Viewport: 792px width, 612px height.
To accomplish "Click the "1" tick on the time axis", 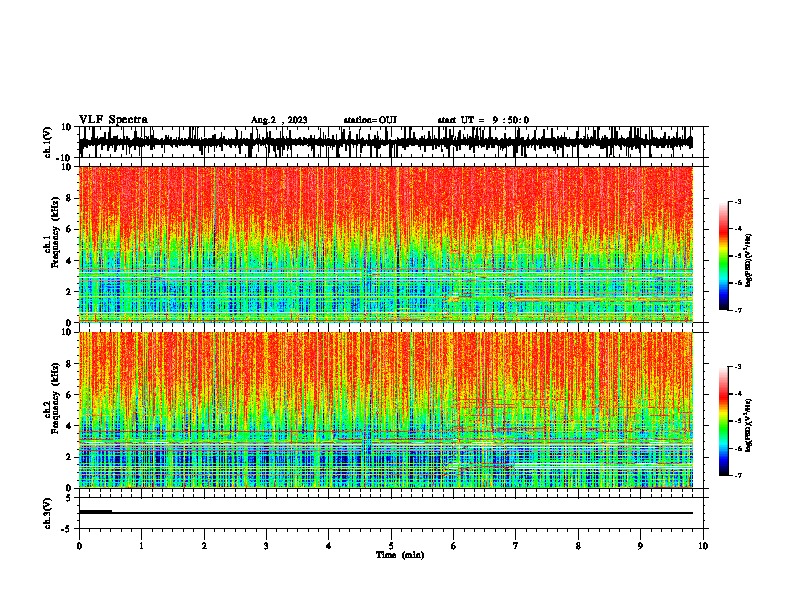I will [141, 546].
